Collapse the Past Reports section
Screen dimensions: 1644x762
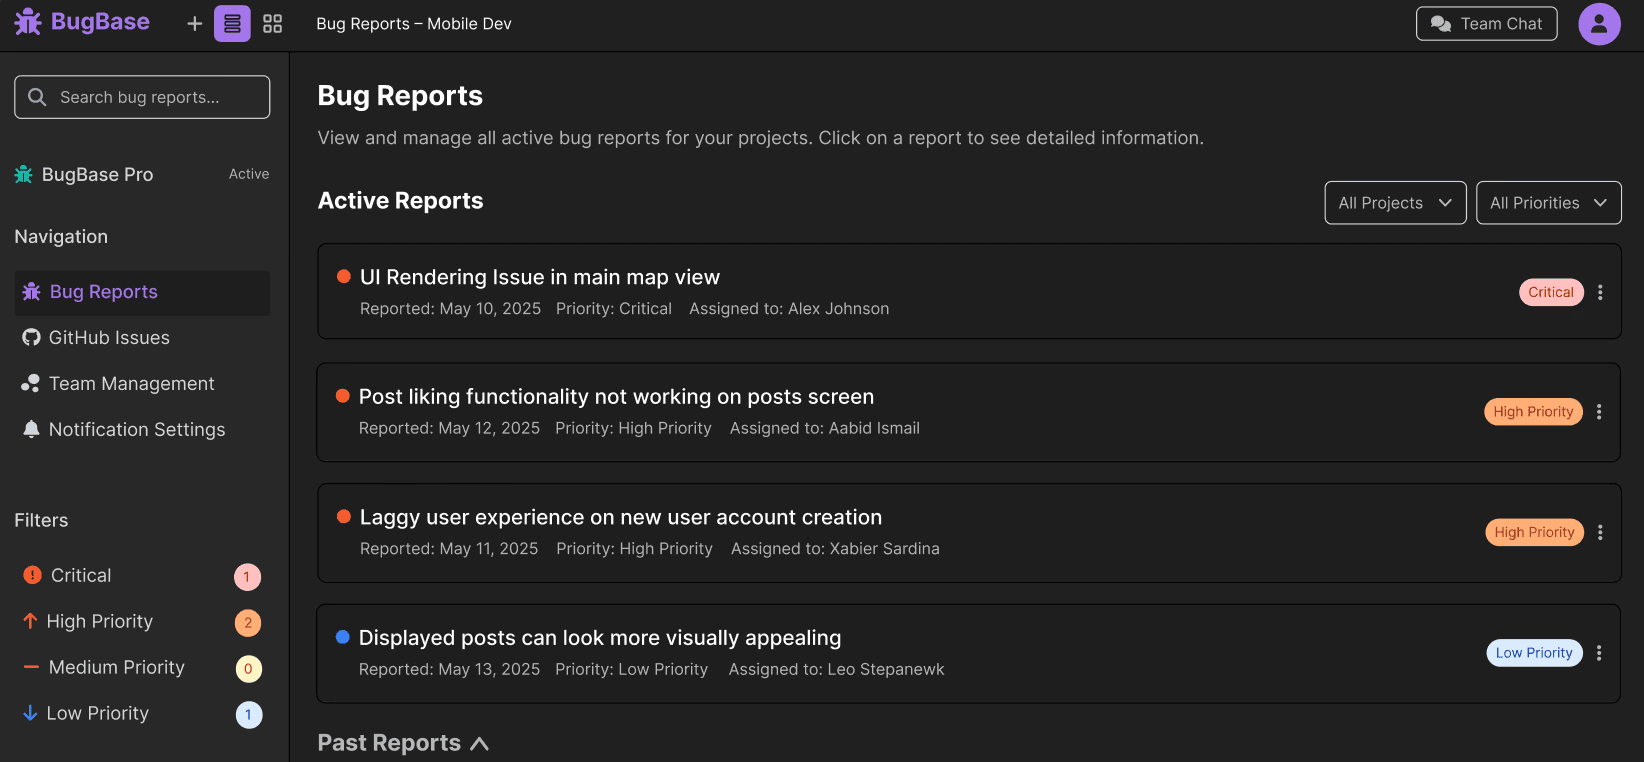click(x=479, y=743)
